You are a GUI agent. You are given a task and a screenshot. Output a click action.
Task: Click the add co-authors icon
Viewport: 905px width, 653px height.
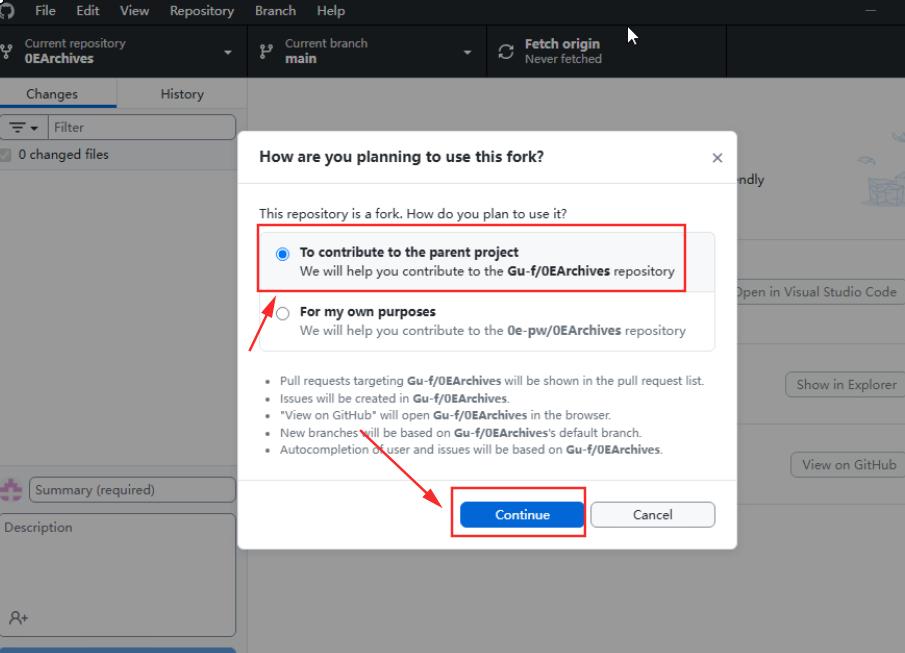18,618
